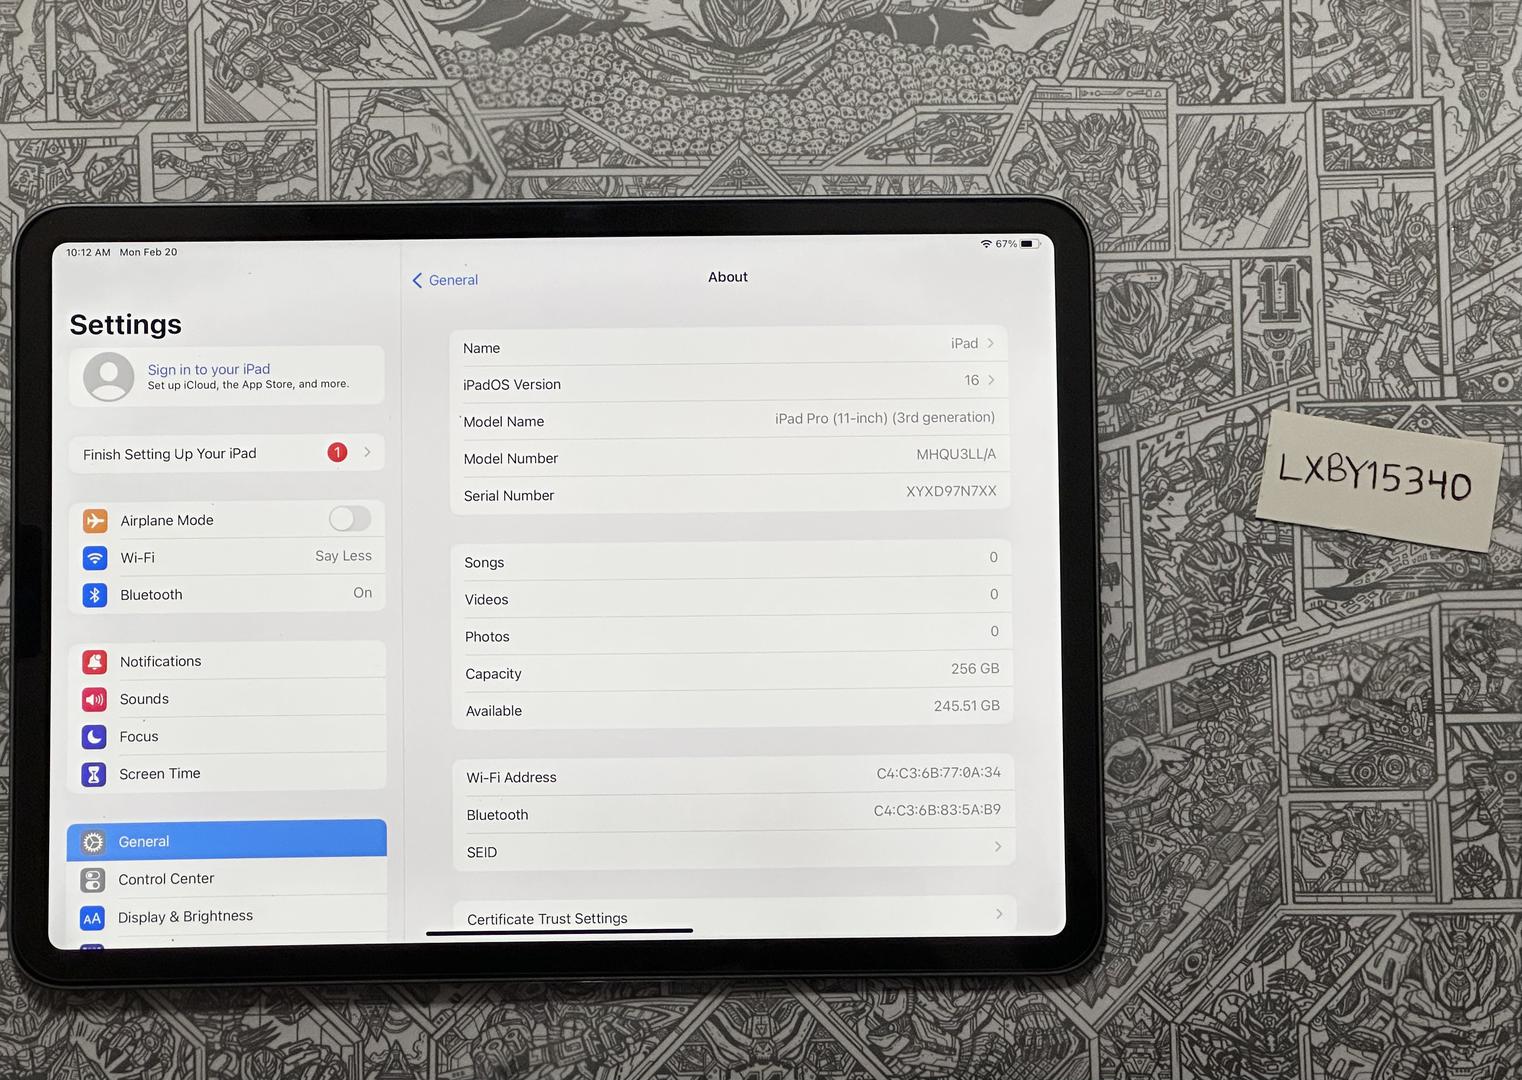Tap the Sounds speaker icon
This screenshot has height=1080, width=1522.
[x=95, y=699]
